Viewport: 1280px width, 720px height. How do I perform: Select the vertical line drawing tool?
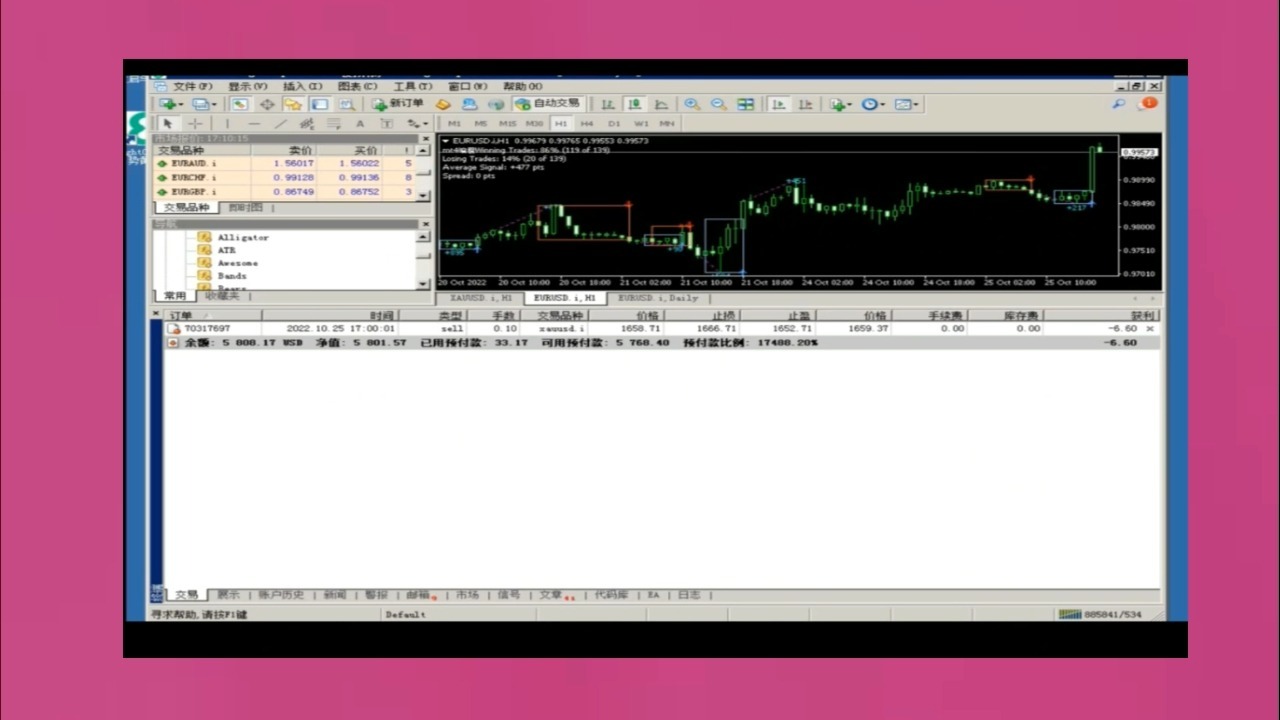tap(227, 124)
